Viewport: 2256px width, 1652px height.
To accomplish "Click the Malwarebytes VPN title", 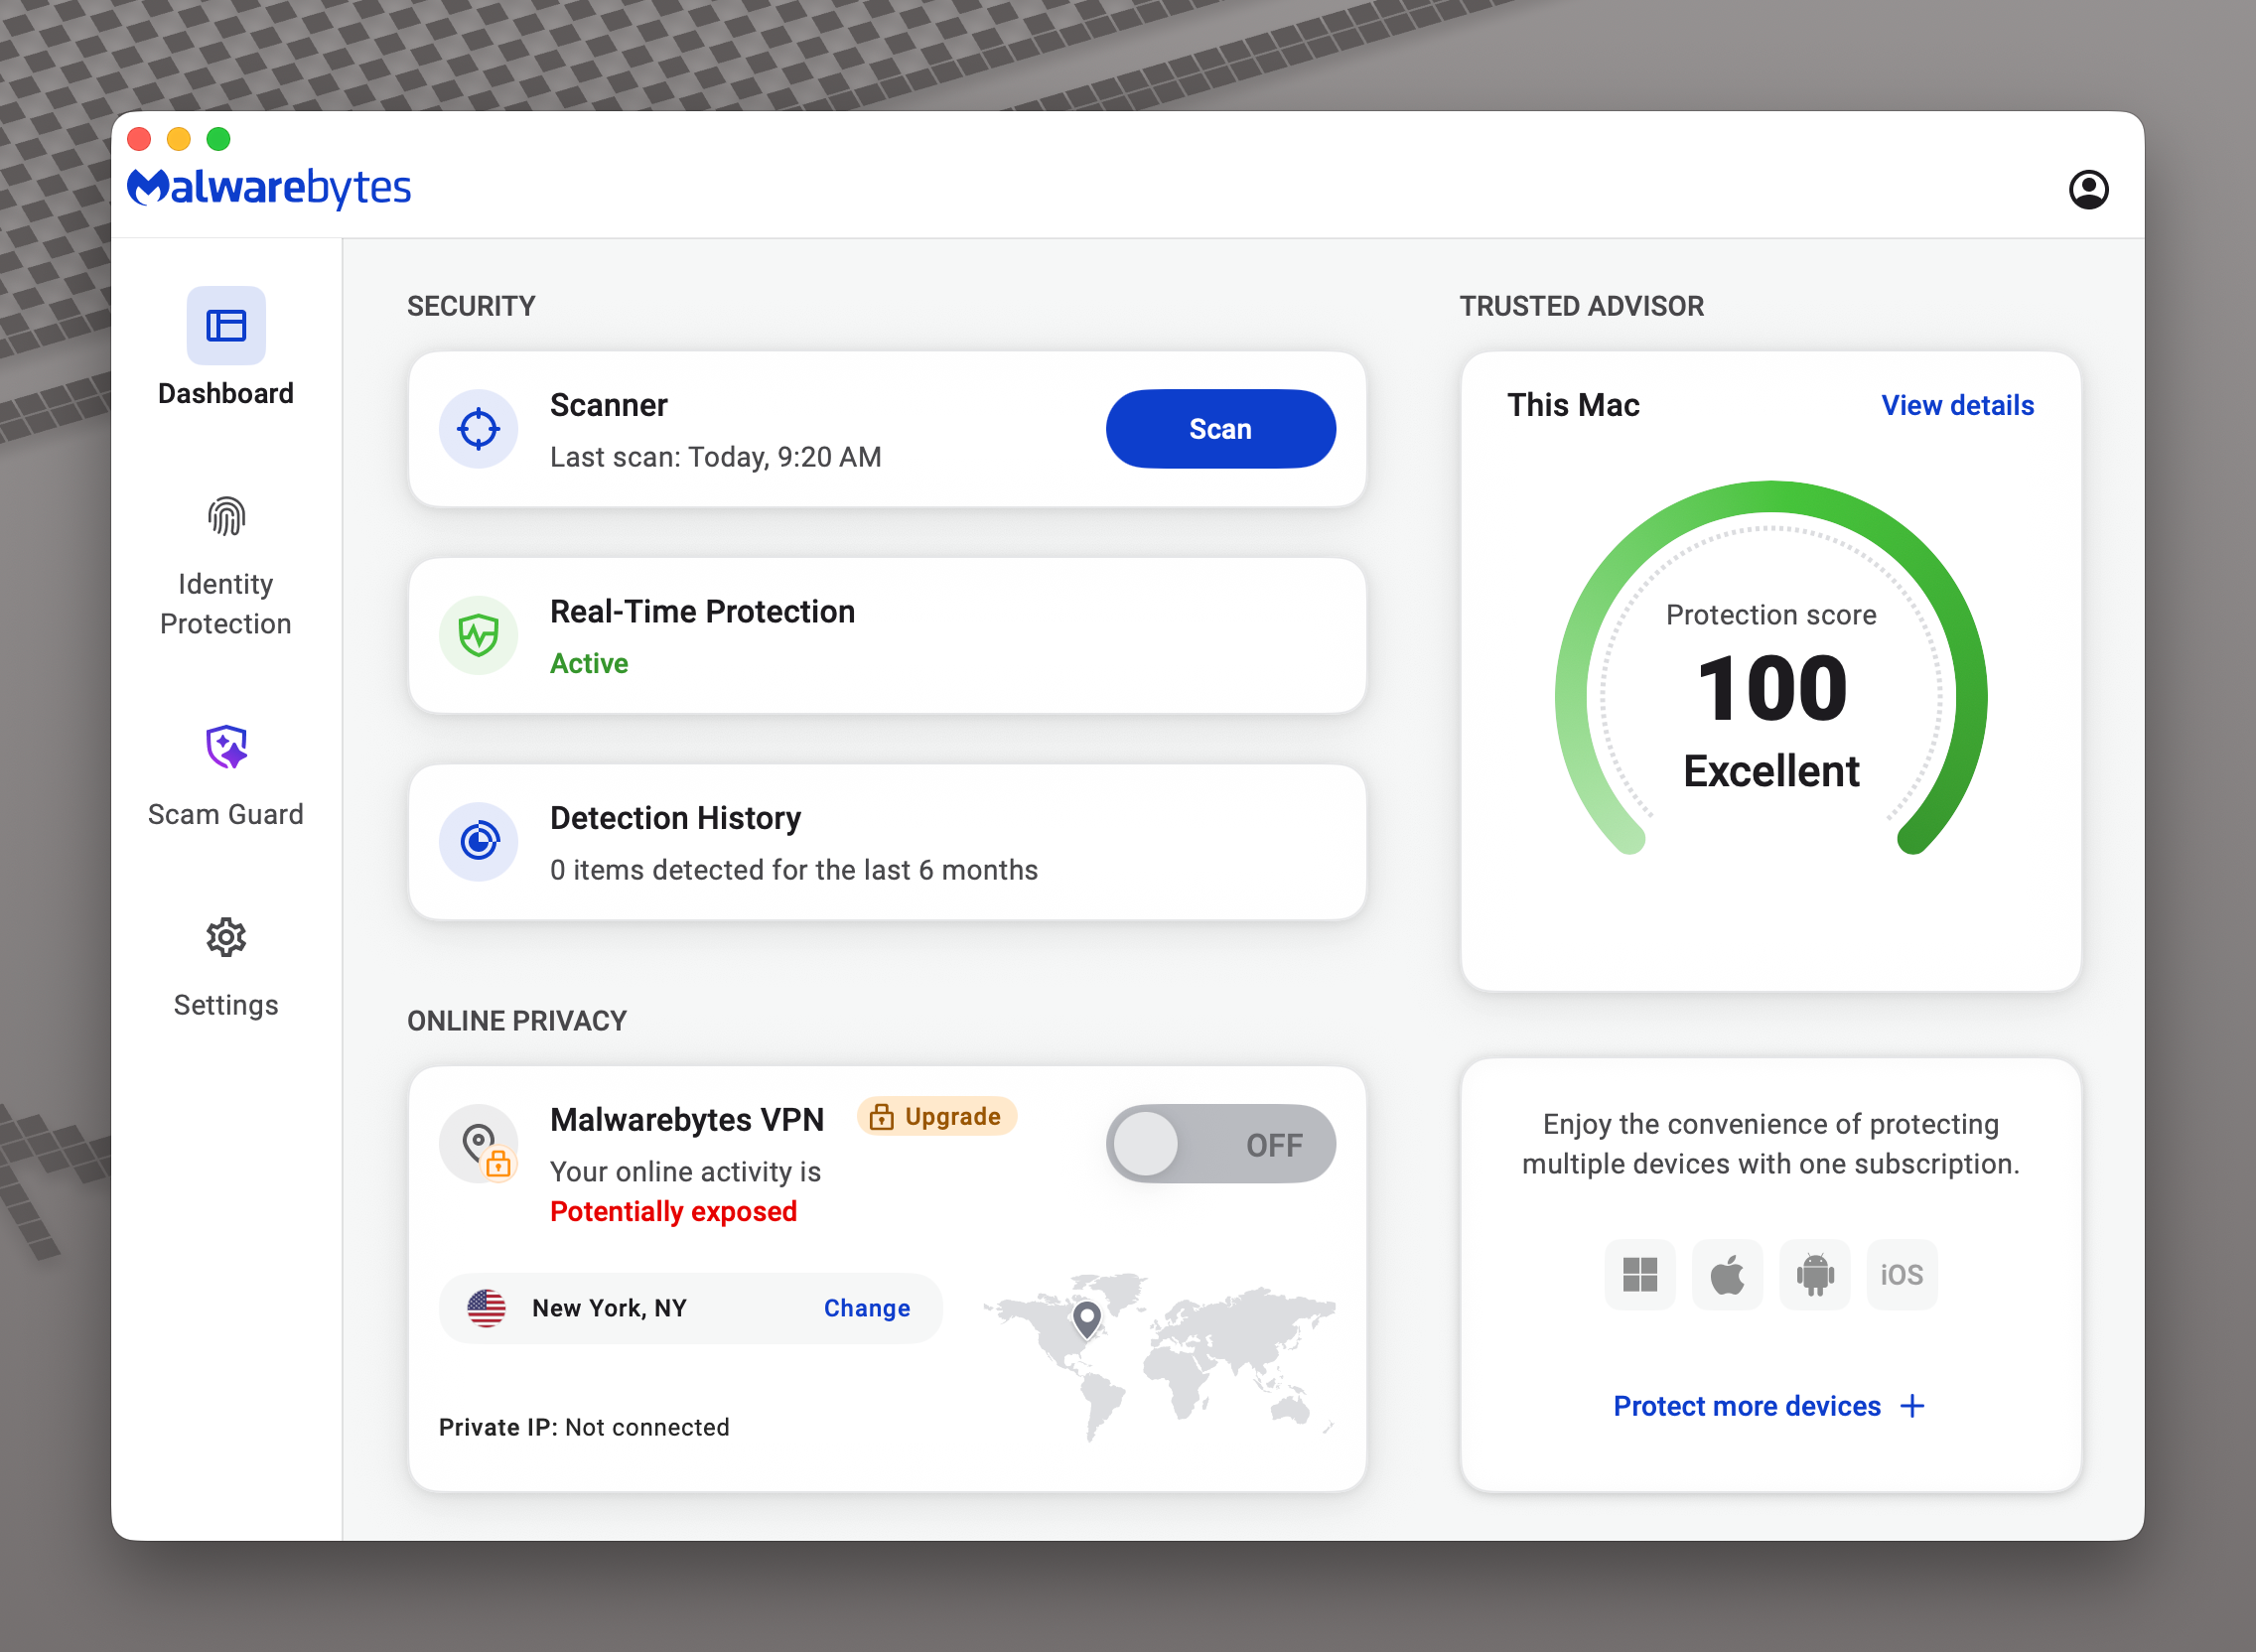I will [x=687, y=1120].
